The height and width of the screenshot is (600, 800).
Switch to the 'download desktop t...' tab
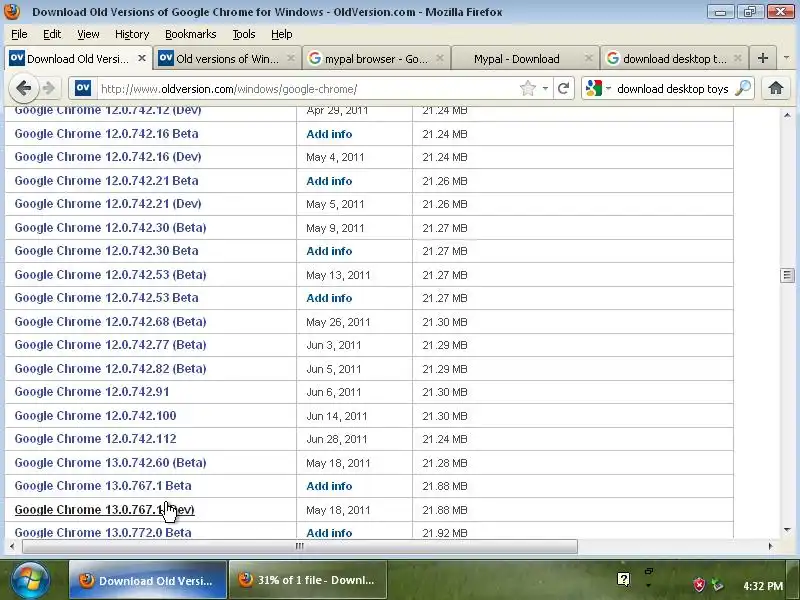[x=673, y=58]
